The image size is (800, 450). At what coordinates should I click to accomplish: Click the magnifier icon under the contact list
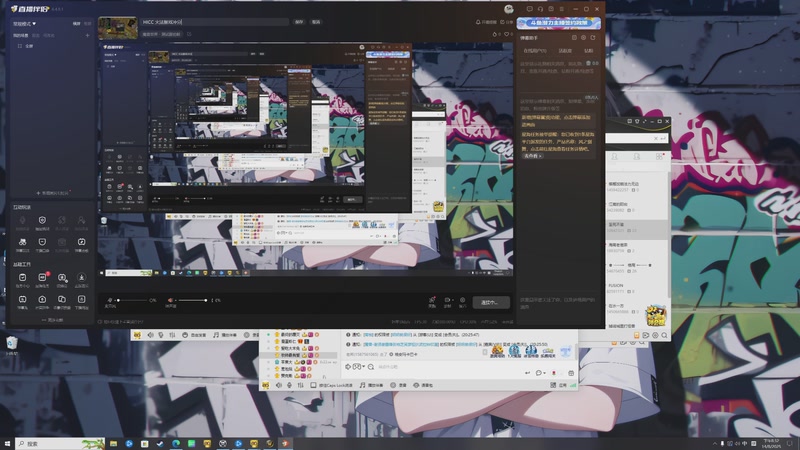click(x=664, y=335)
